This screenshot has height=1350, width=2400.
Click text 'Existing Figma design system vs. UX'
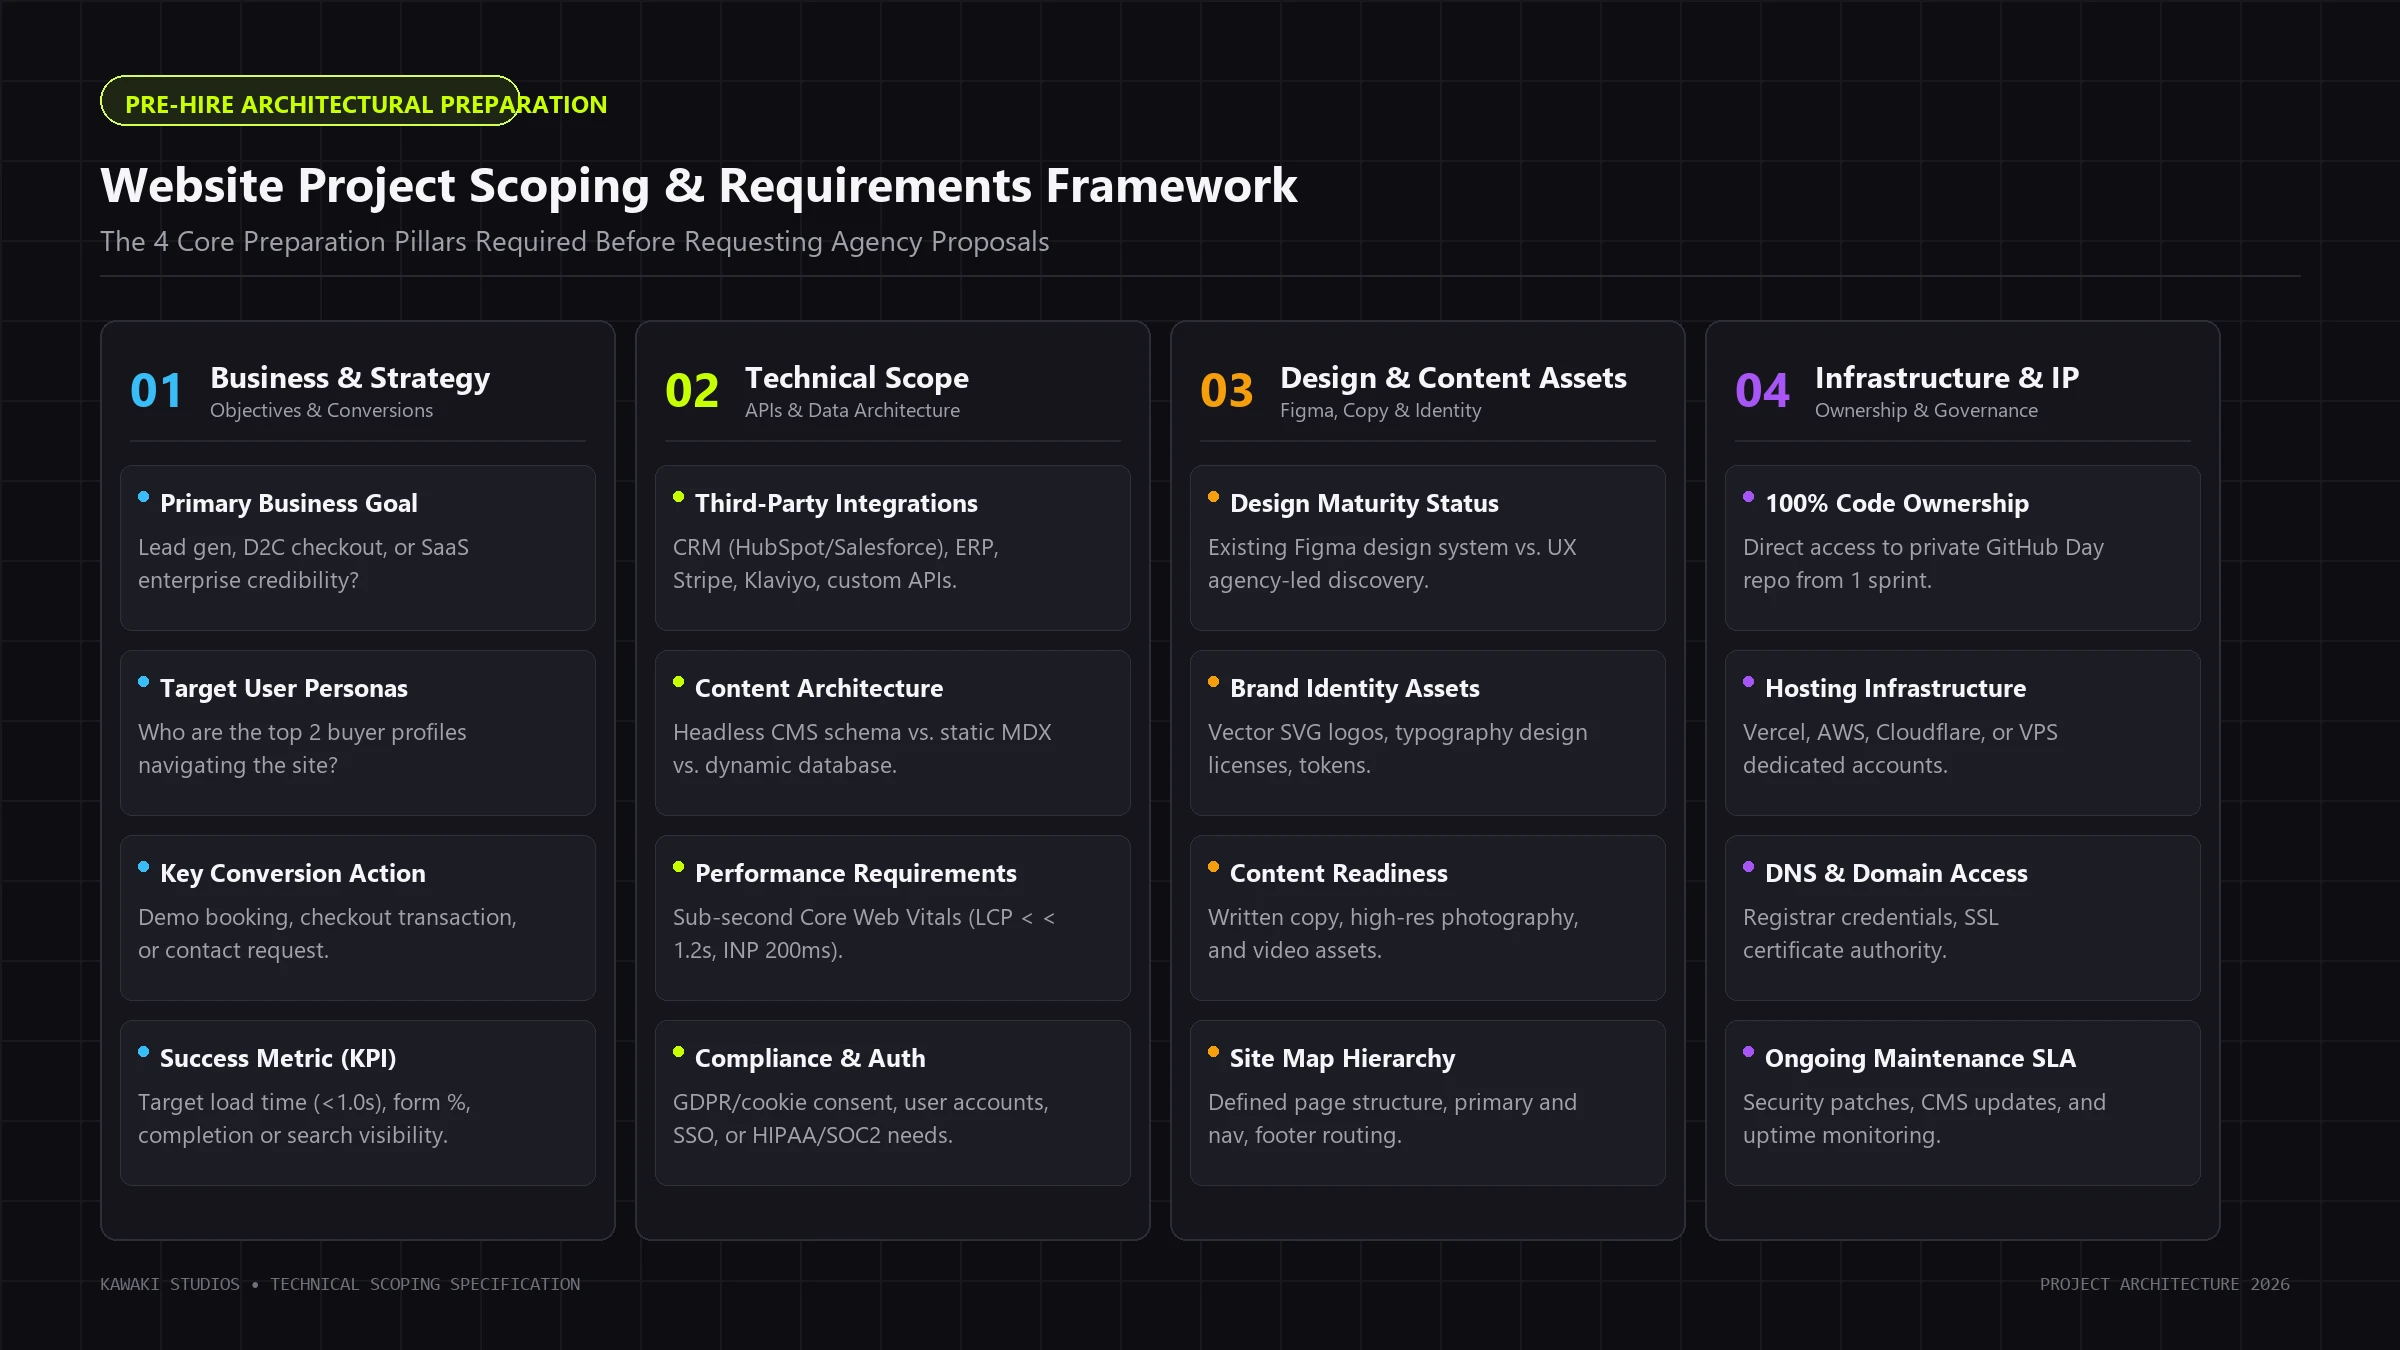pyautogui.click(x=1392, y=548)
